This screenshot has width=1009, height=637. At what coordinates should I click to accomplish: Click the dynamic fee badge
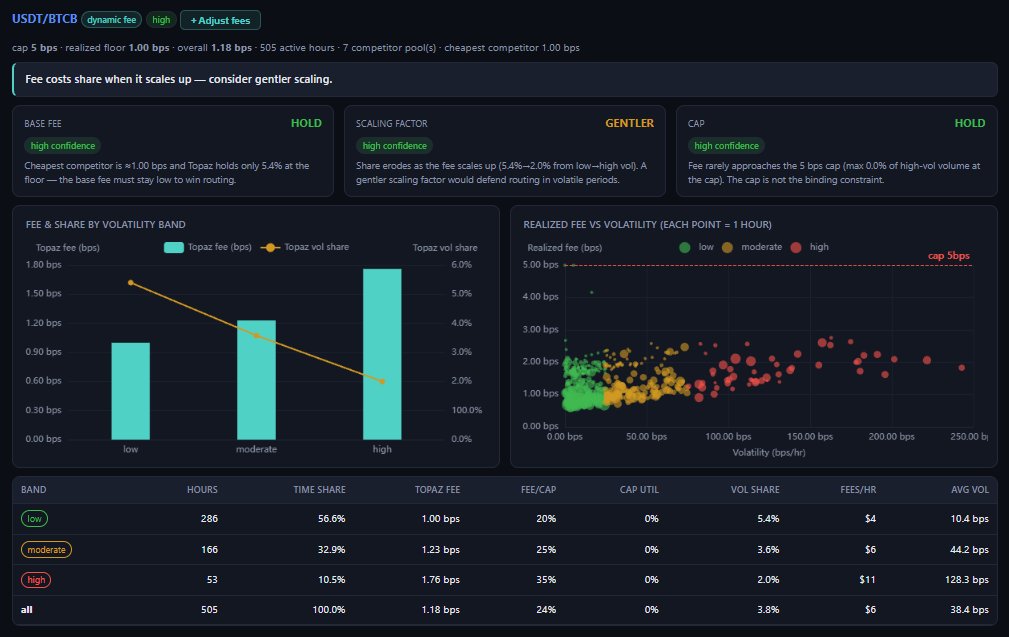pyautogui.click(x=111, y=20)
